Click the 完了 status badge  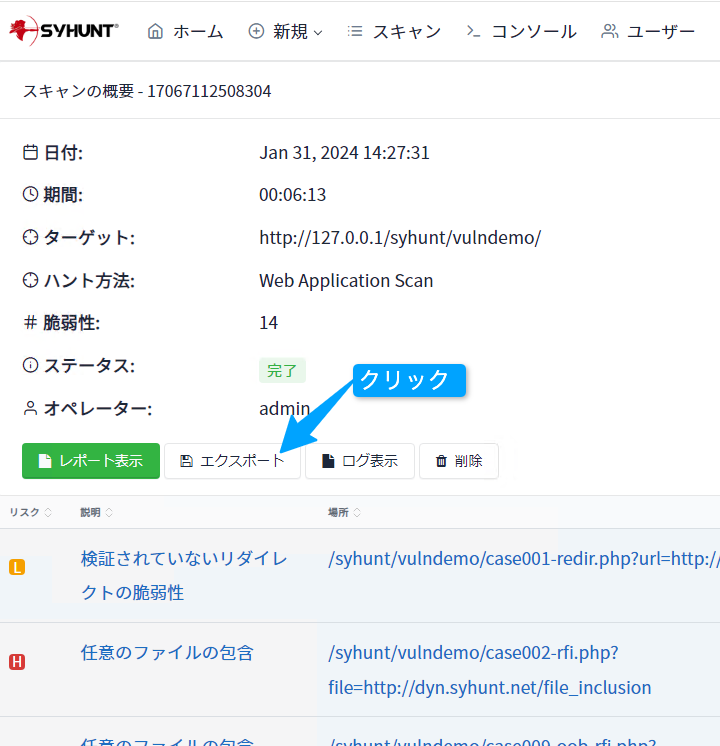point(282,370)
